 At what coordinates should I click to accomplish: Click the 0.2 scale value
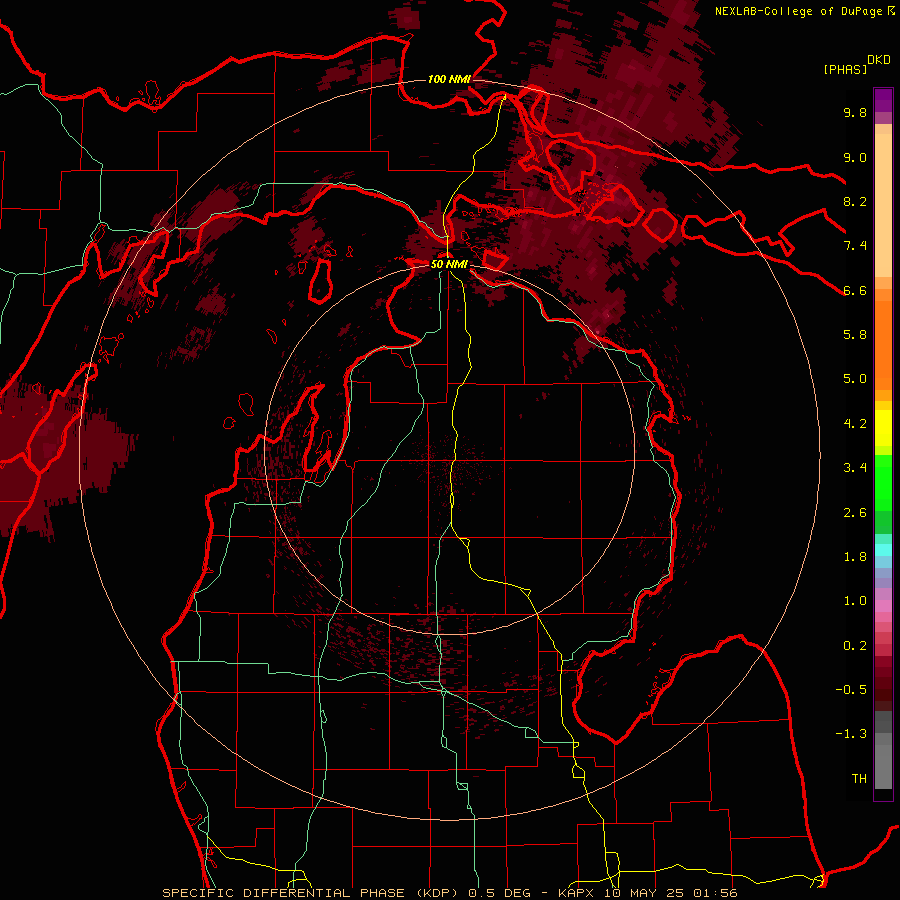(x=855, y=646)
